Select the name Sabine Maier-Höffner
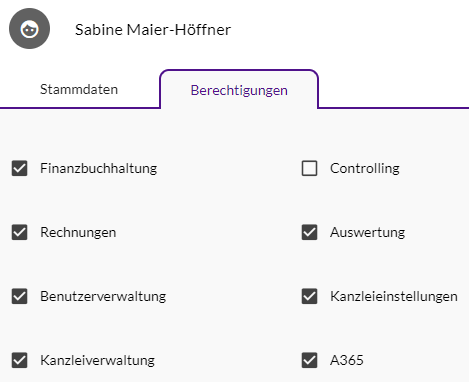This screenshot has width=469, height=382. 153,30
